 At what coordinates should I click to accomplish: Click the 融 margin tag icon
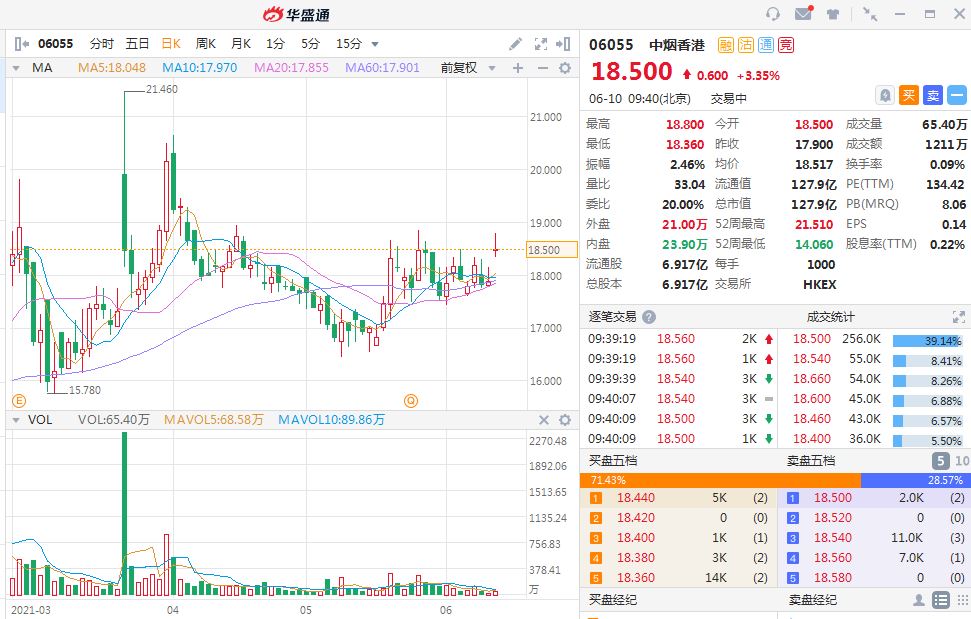pos(726,45)
